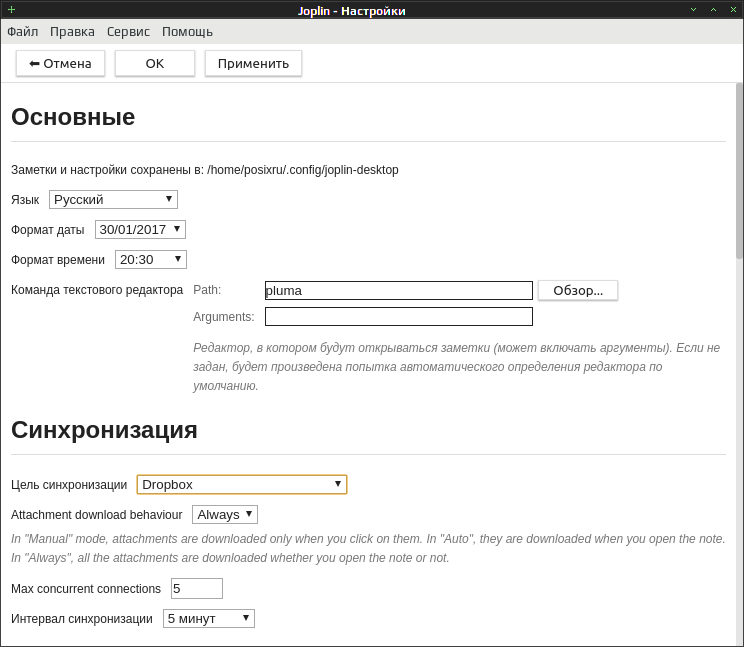The height and width of the screenshot is (647, 744).
Task: Click the Применить button
Action: [253, 64]
